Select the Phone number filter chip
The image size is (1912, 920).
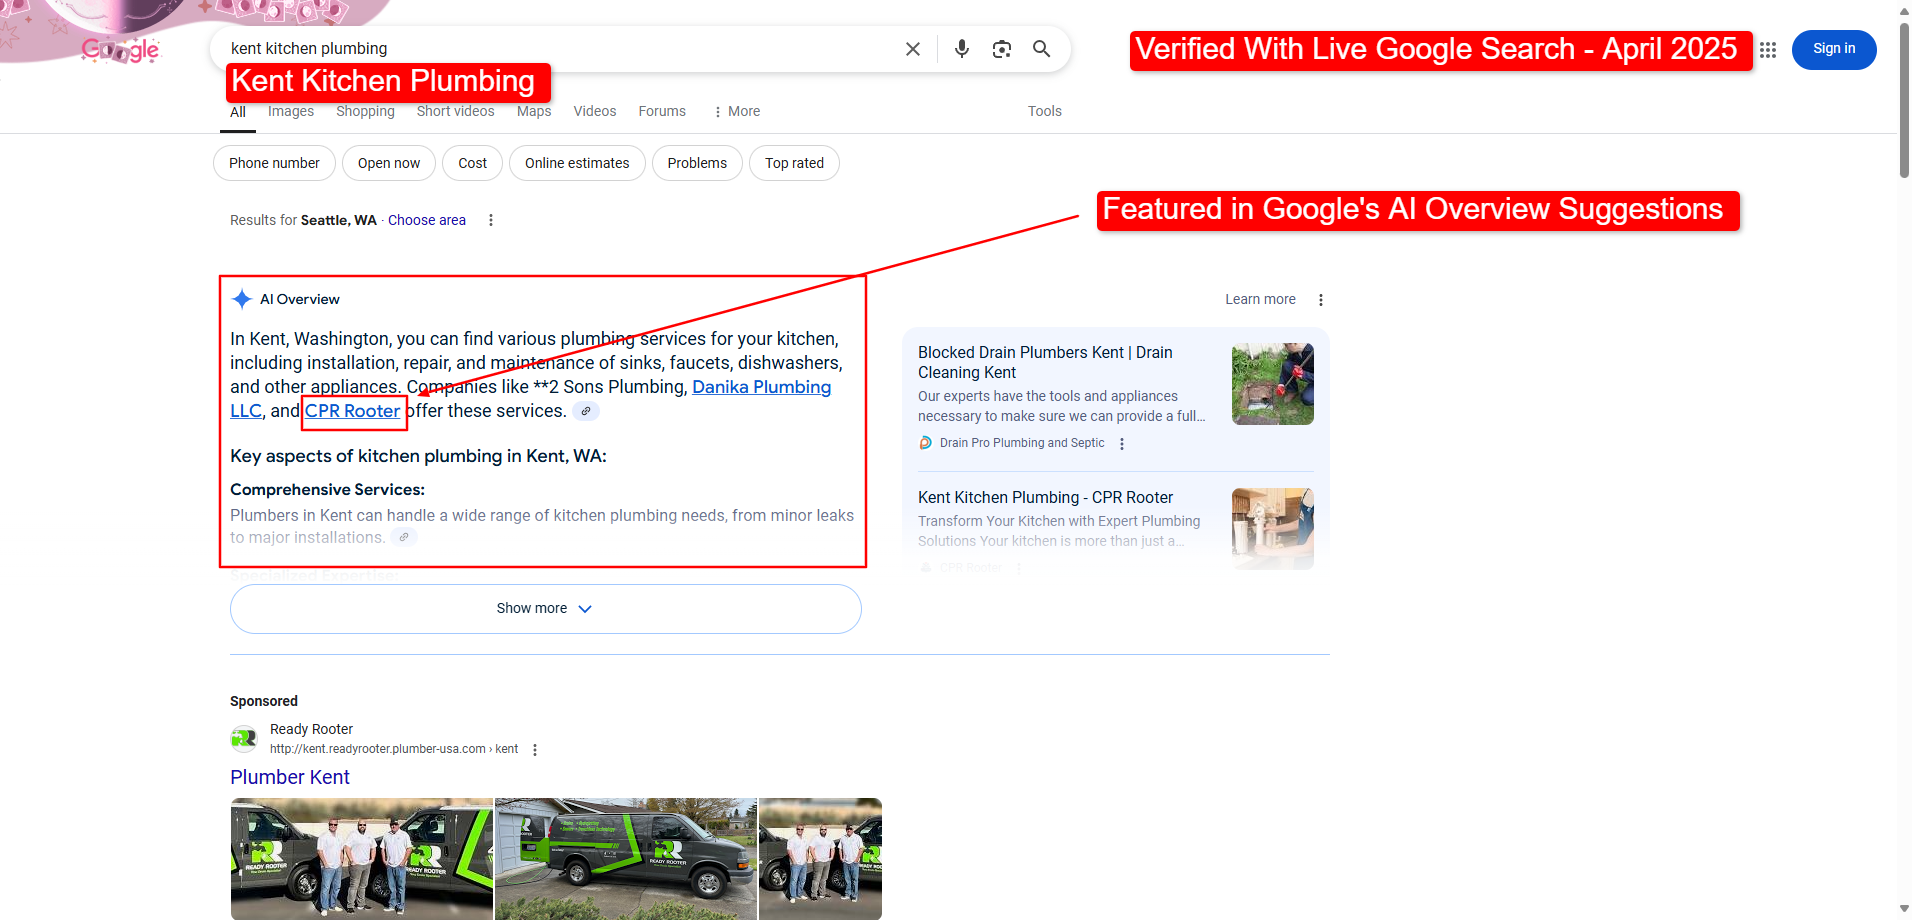click(x=274, y=163)
